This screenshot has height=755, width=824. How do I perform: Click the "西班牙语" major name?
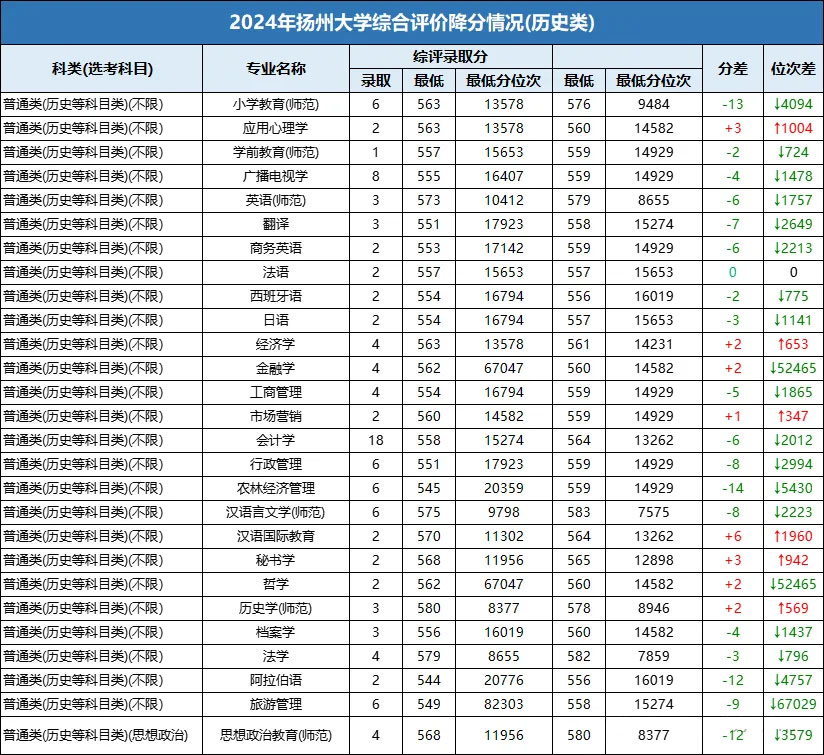[276, 296]
